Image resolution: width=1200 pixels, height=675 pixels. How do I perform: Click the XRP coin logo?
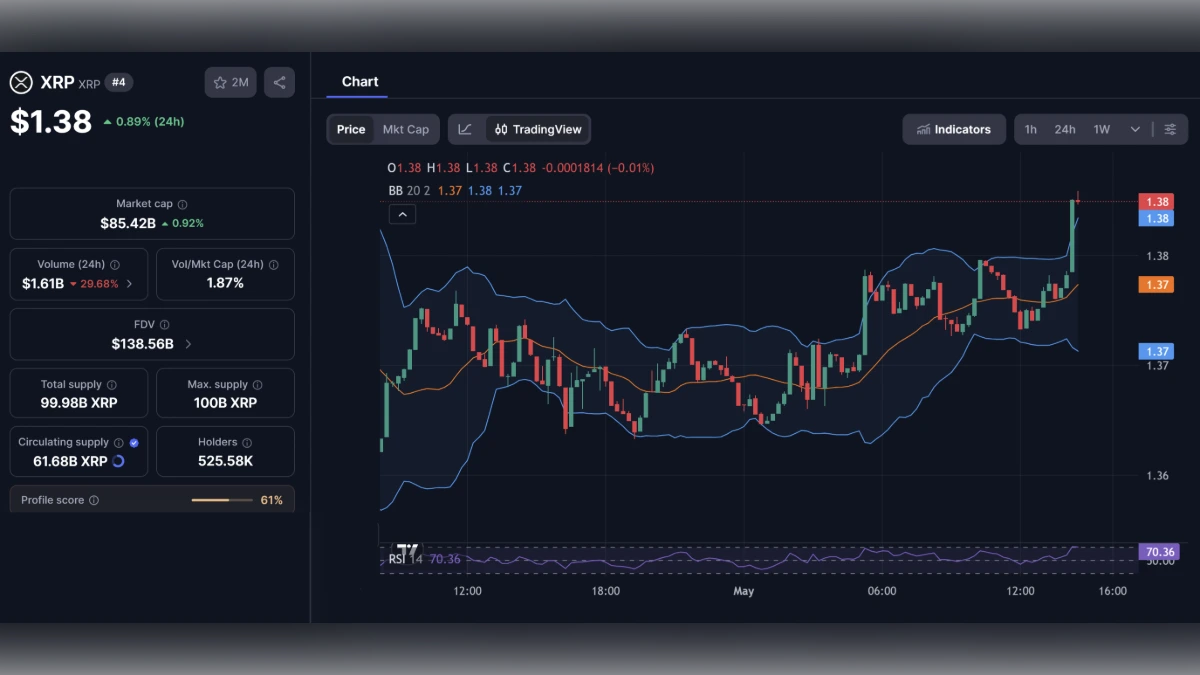21,83
